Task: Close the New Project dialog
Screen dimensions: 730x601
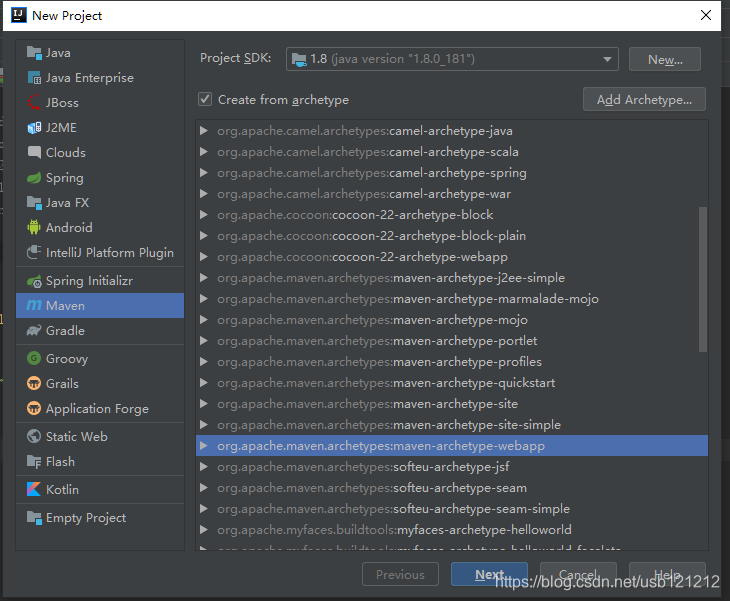Action: point(705,15)
